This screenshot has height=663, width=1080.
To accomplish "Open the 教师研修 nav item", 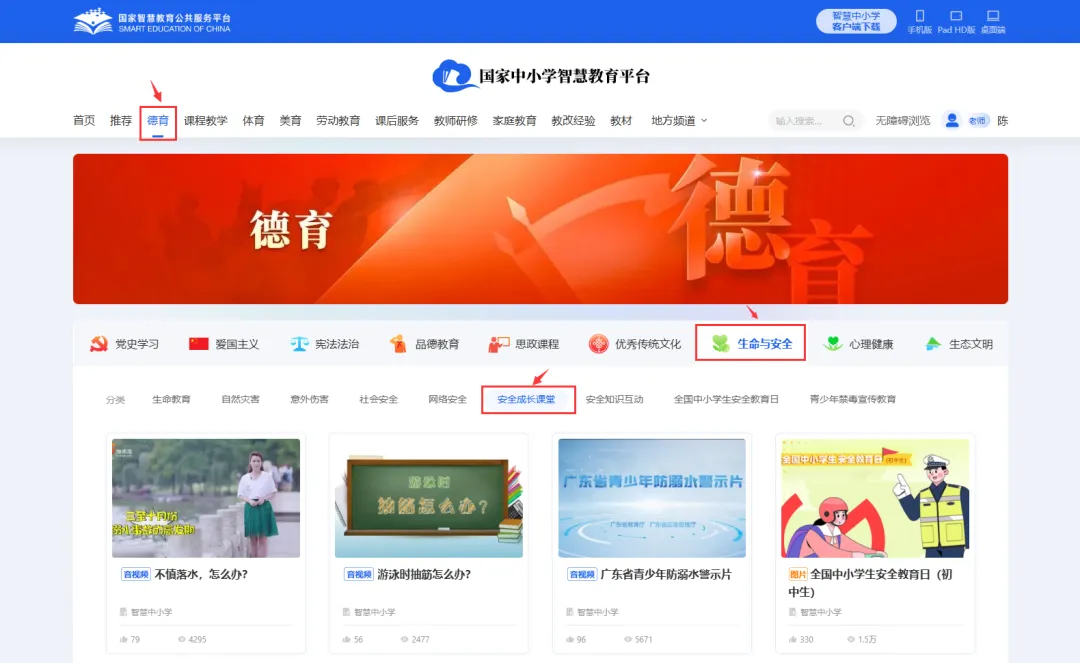I will tap(455, 120).
